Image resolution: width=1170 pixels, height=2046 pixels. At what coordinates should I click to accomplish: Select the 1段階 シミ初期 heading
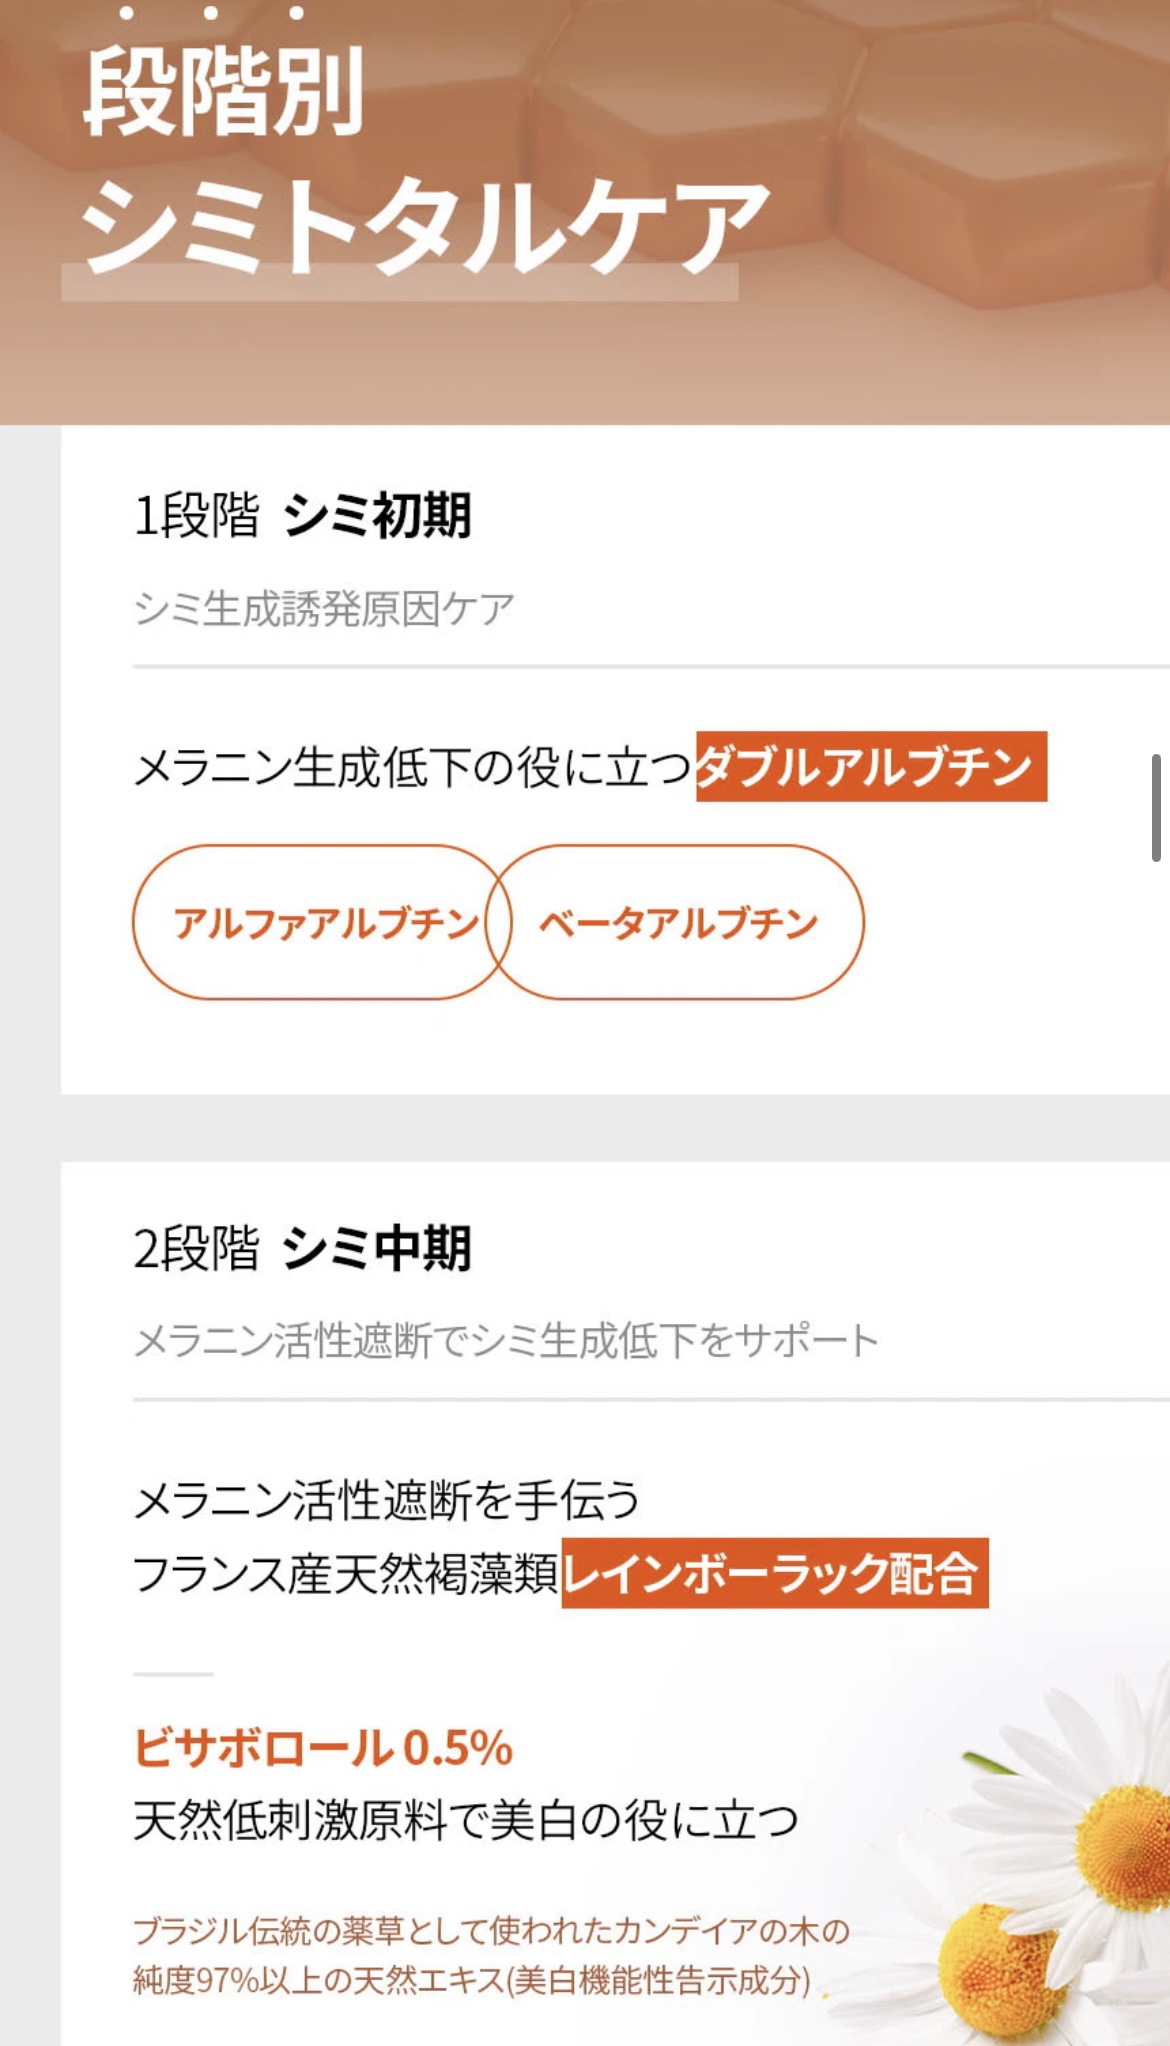click(x=302, y=515)
